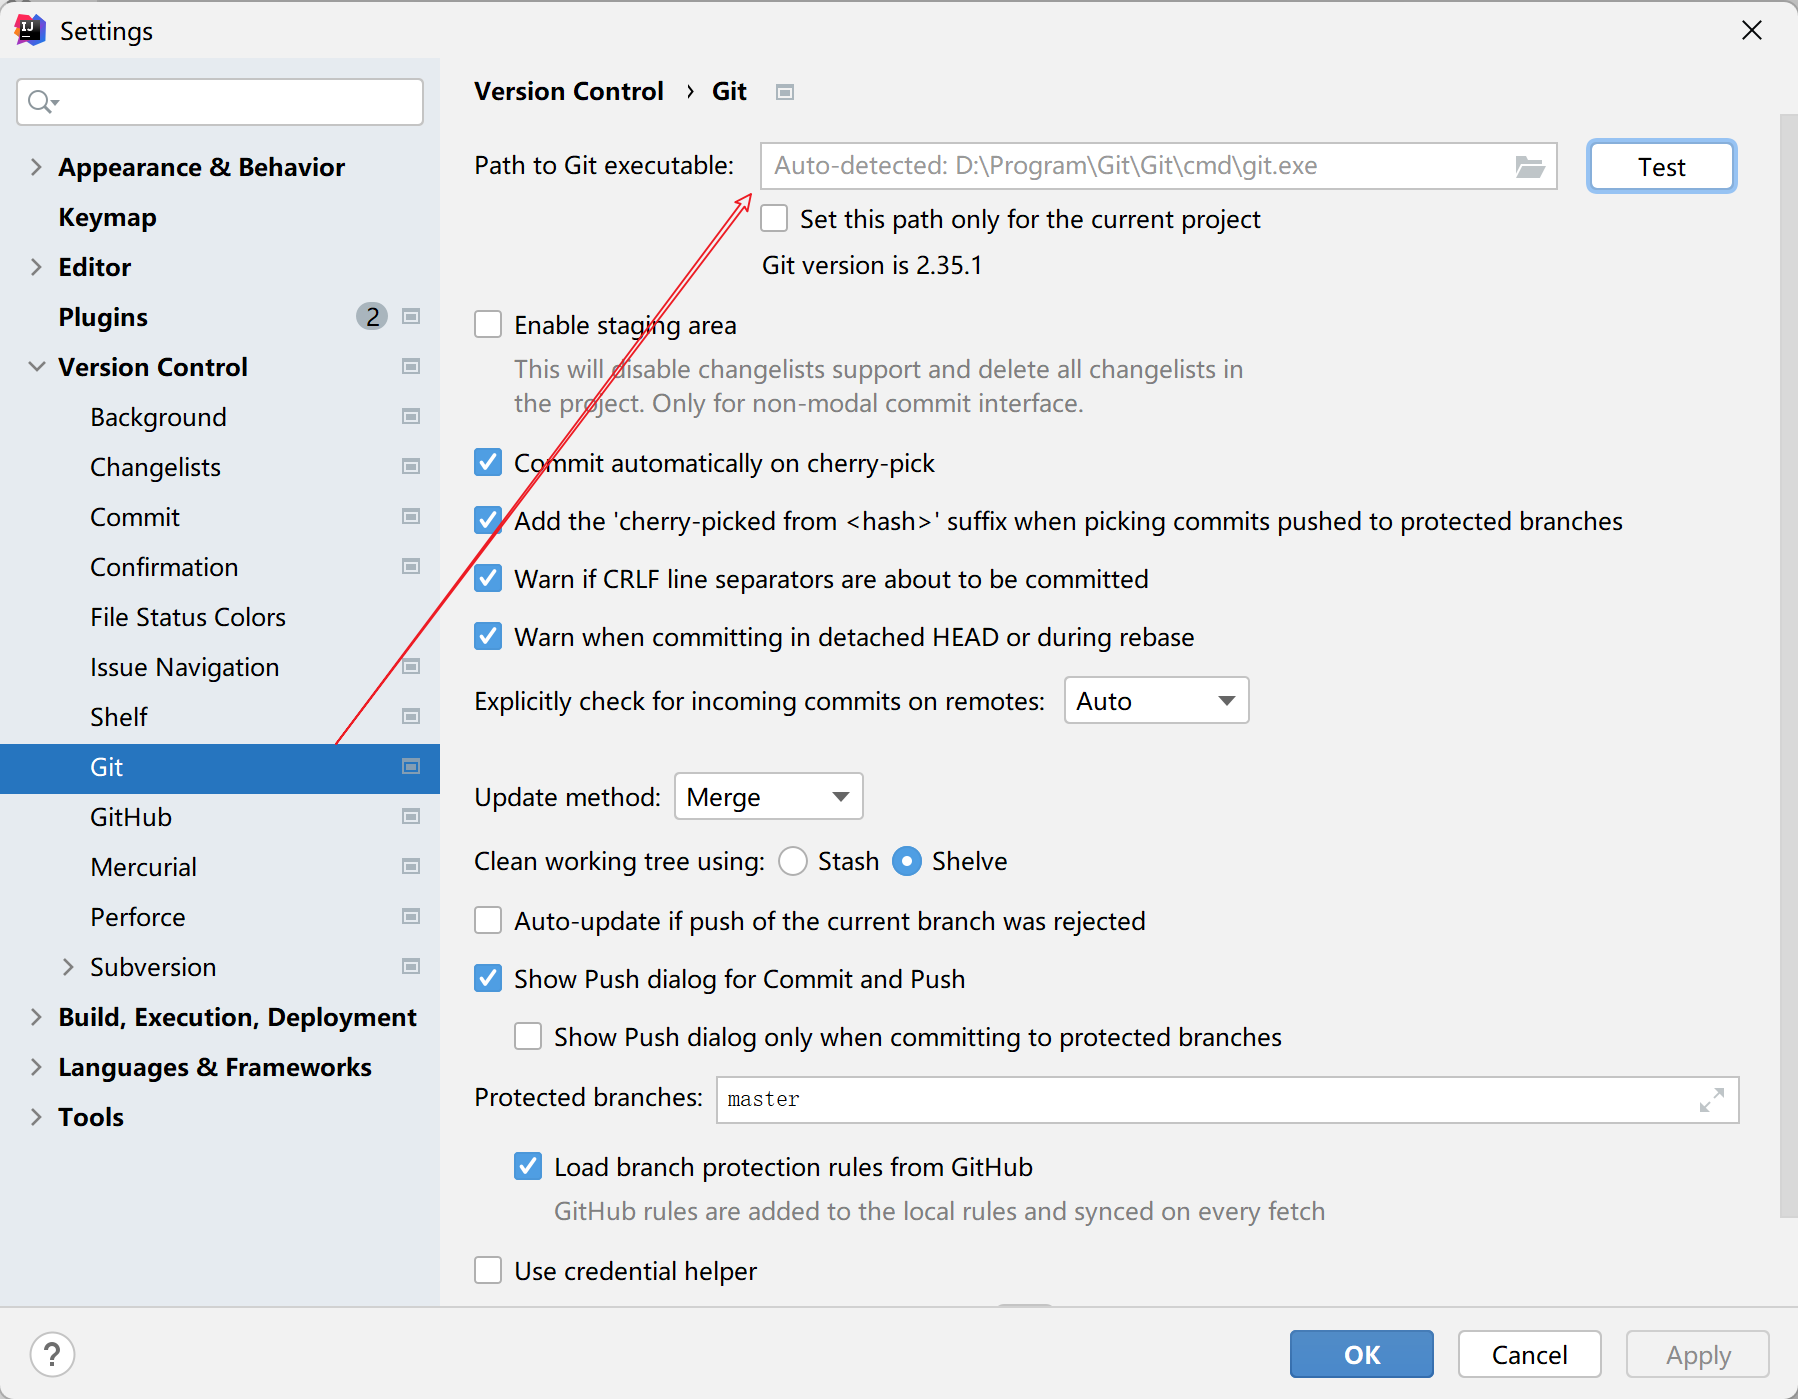Click the project-level icon beside the Git breadcrumb

[x=785, y=92]
